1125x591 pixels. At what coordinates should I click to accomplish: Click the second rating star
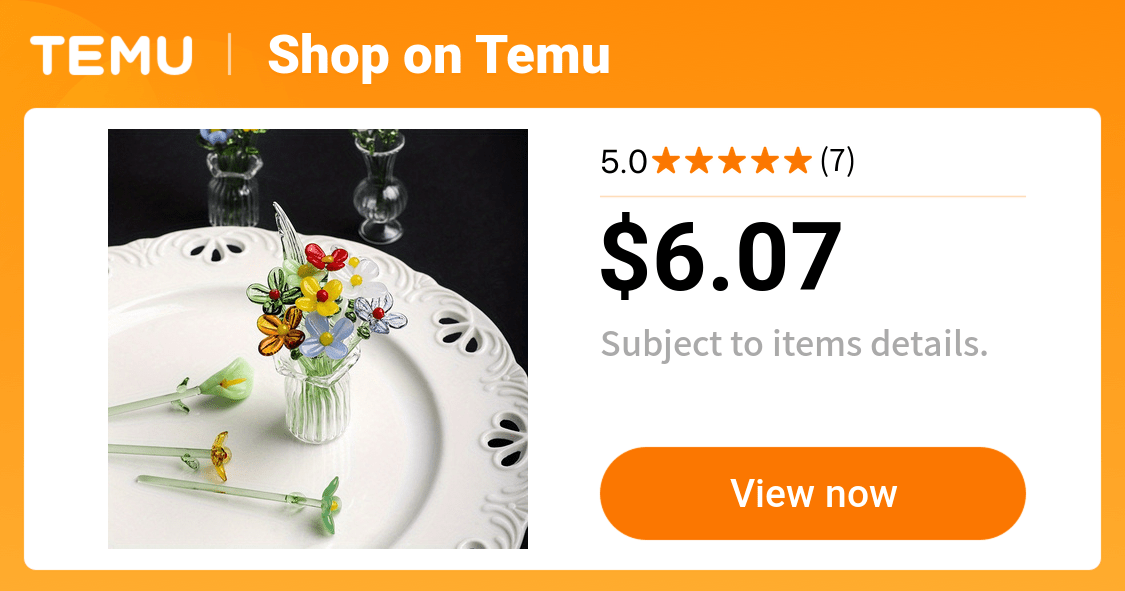pyautogui.click(x=699, y=161)
